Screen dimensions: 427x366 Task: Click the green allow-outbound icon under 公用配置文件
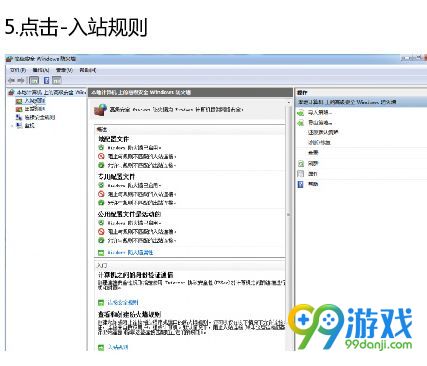(x=101, y=240)
